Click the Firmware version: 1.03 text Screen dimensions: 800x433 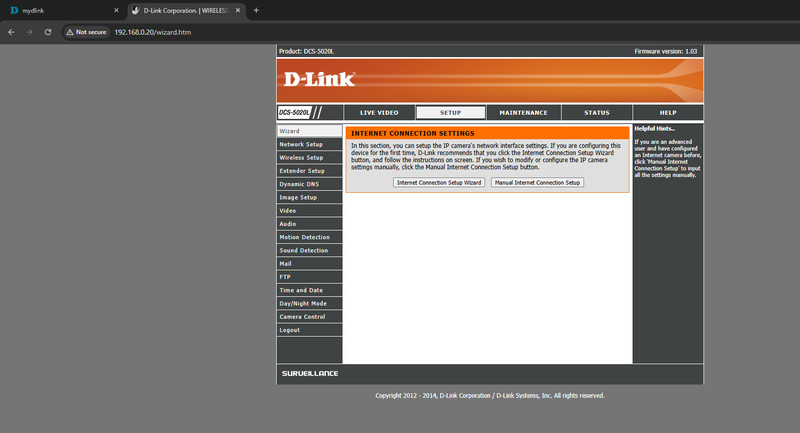[665, 52]
